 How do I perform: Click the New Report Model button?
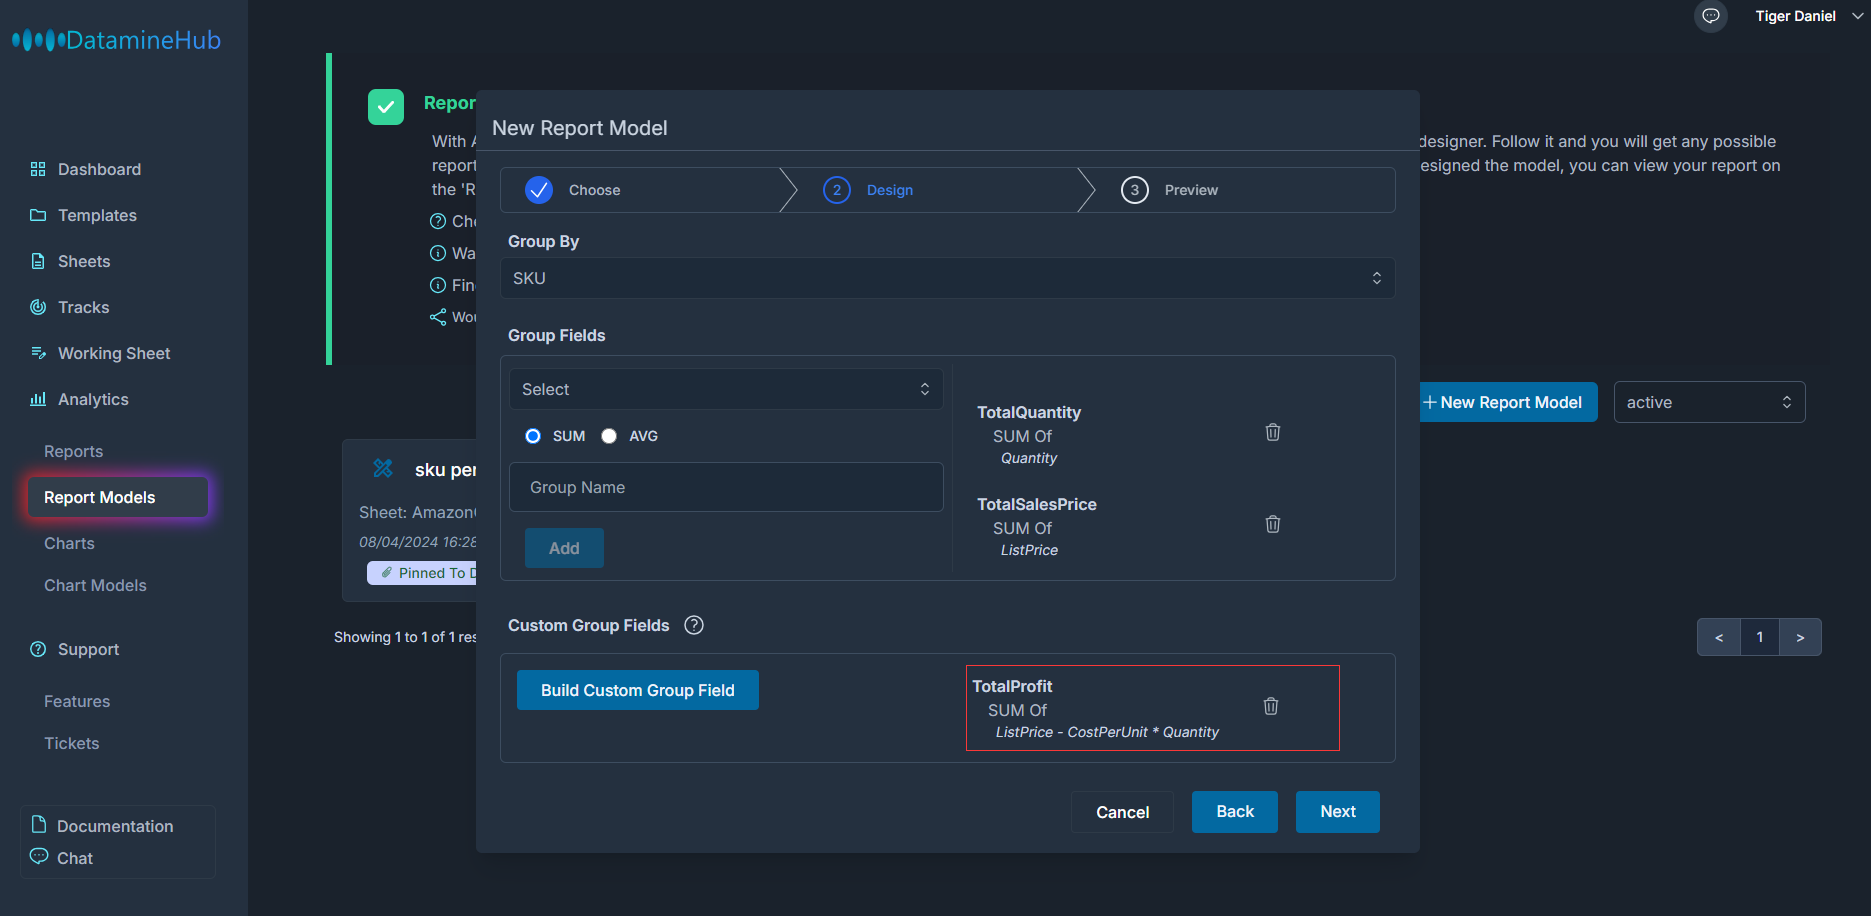[x=1508, y=402]
